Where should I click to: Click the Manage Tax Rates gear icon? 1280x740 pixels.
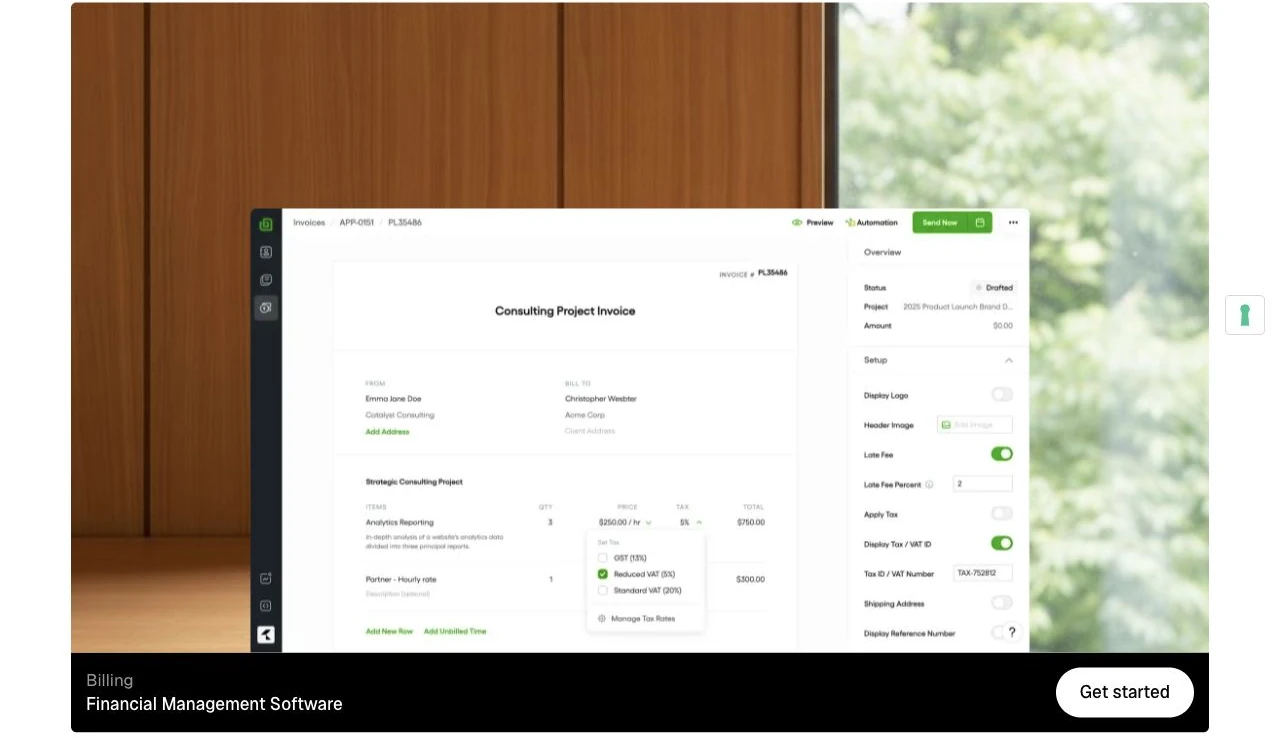[602, 618]
